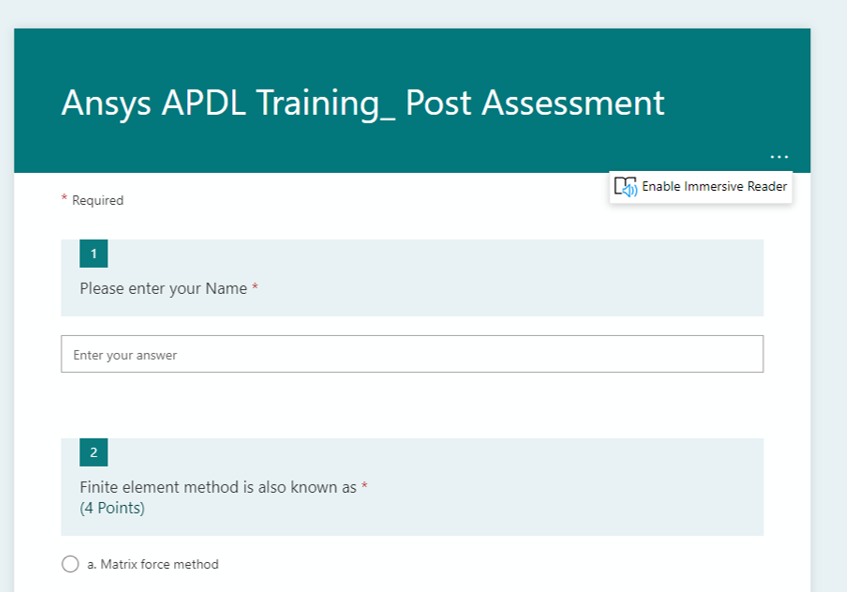The width and height of the screenshot is (847, 592).
Task: Click the Required note text
Action: [x=97, y=200]
